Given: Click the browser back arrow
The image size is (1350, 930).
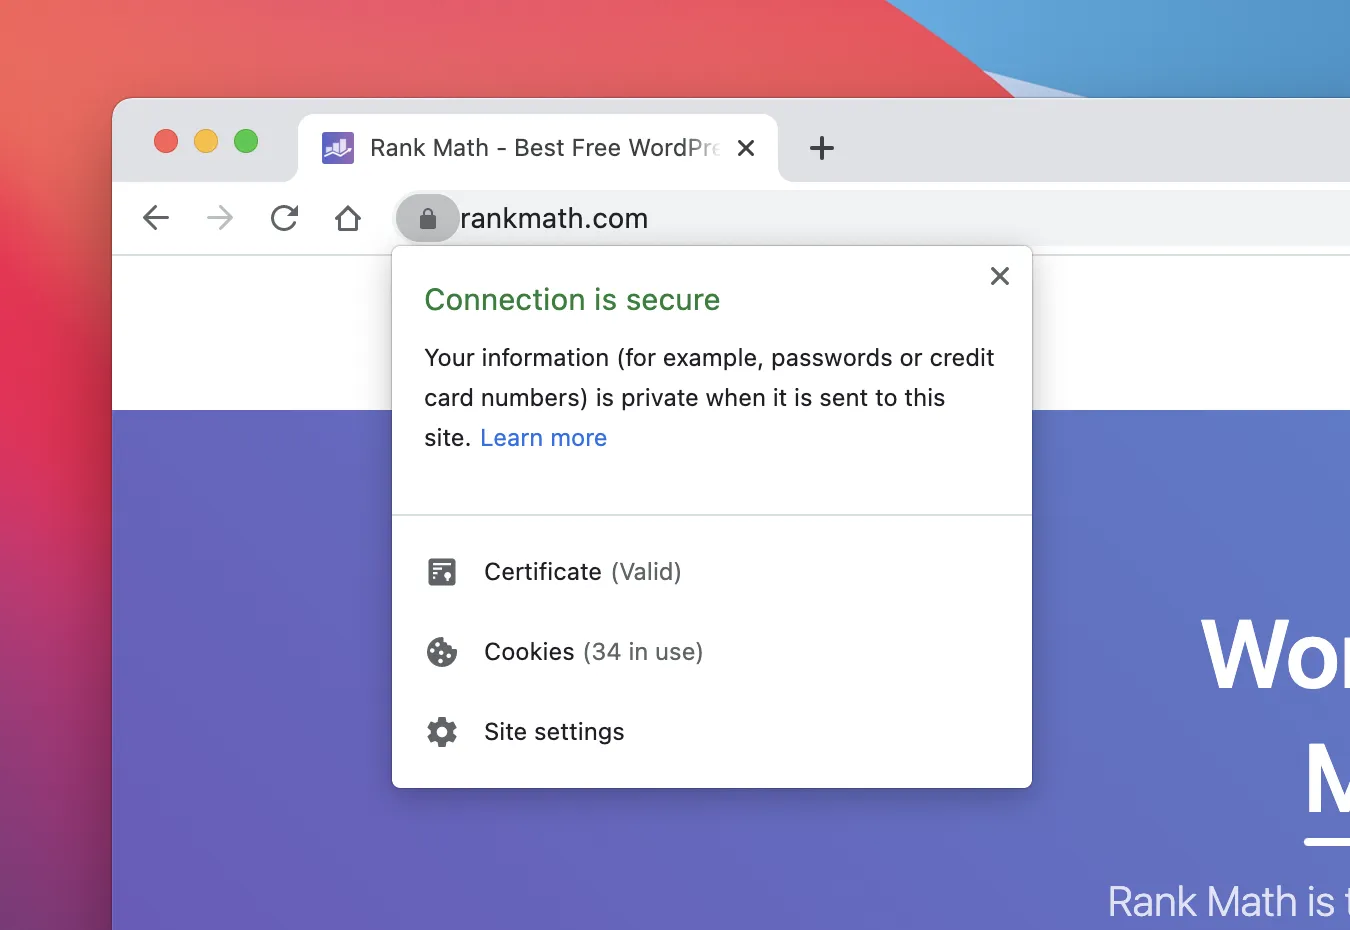Looking at the screenshot, I should (156, 218).
